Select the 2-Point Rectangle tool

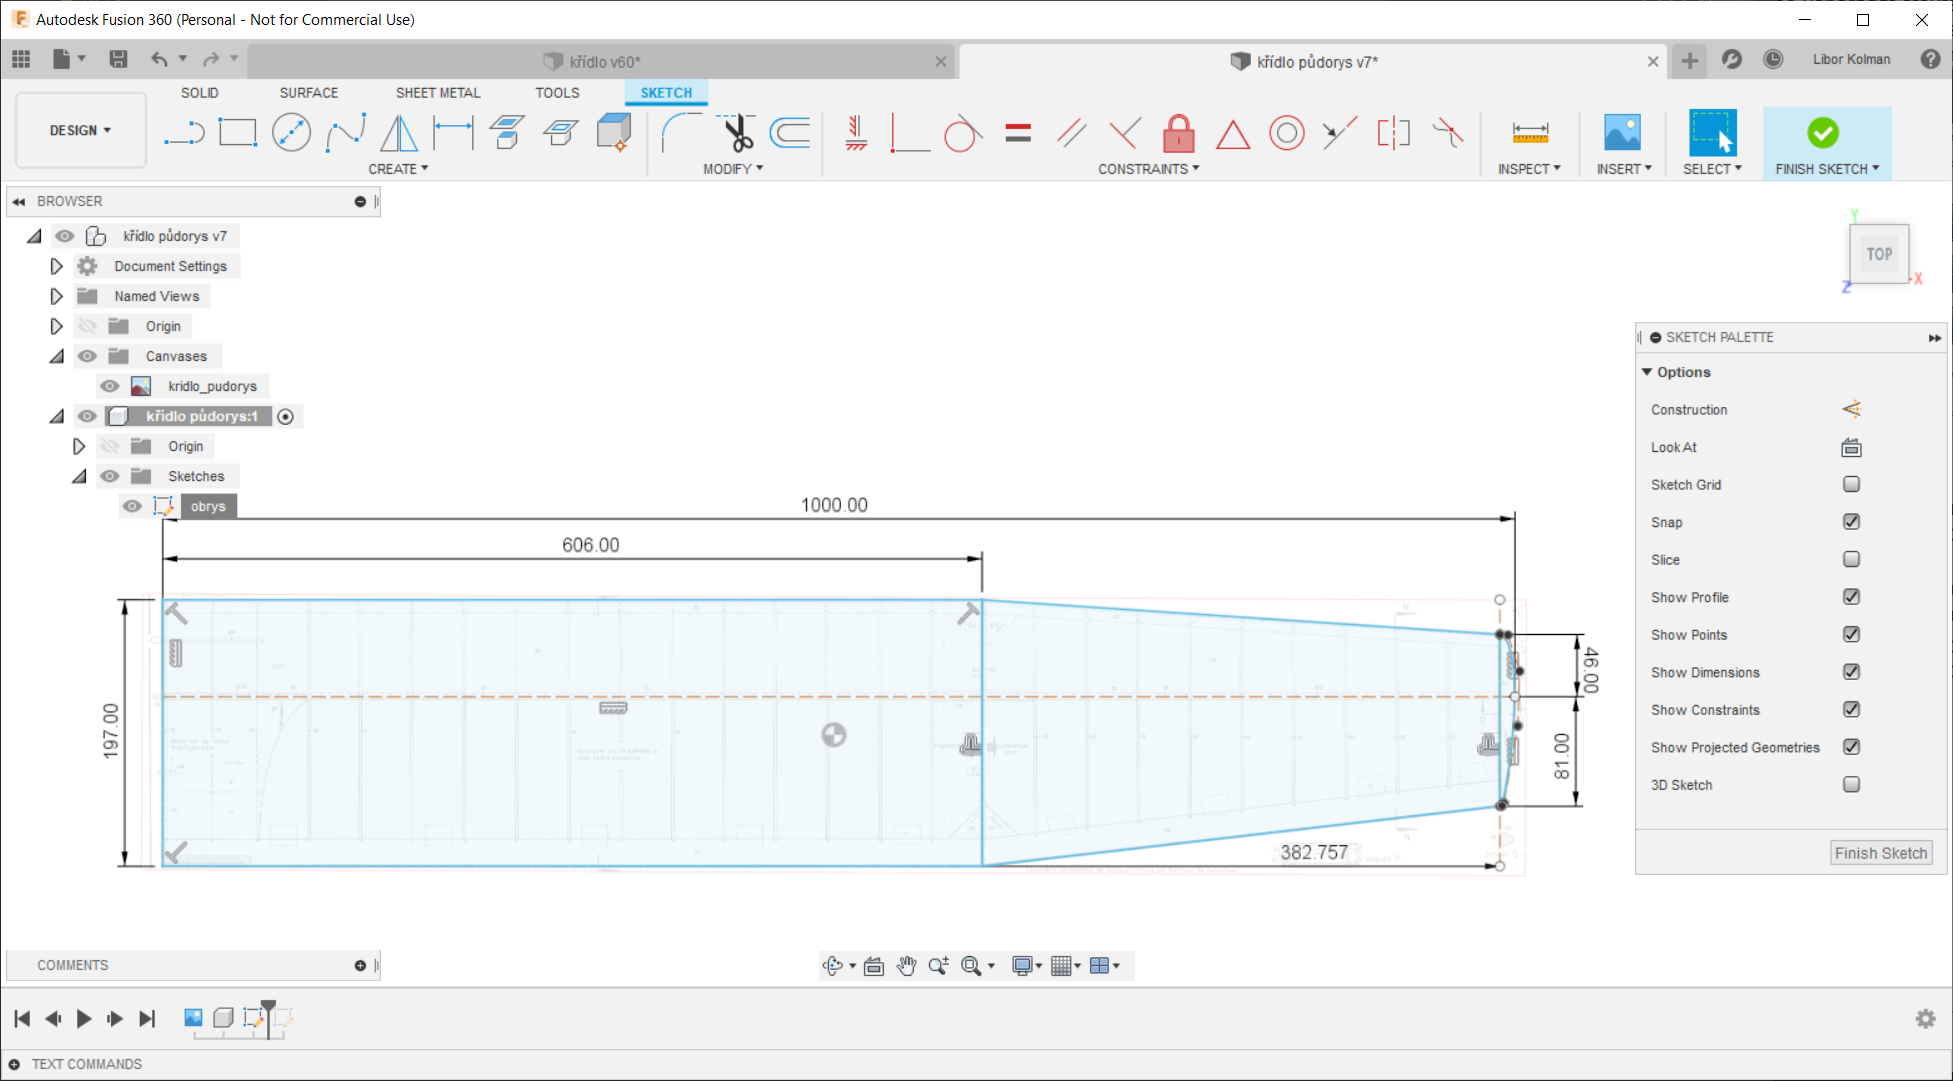pyautogui.click(x=238, y=133)
